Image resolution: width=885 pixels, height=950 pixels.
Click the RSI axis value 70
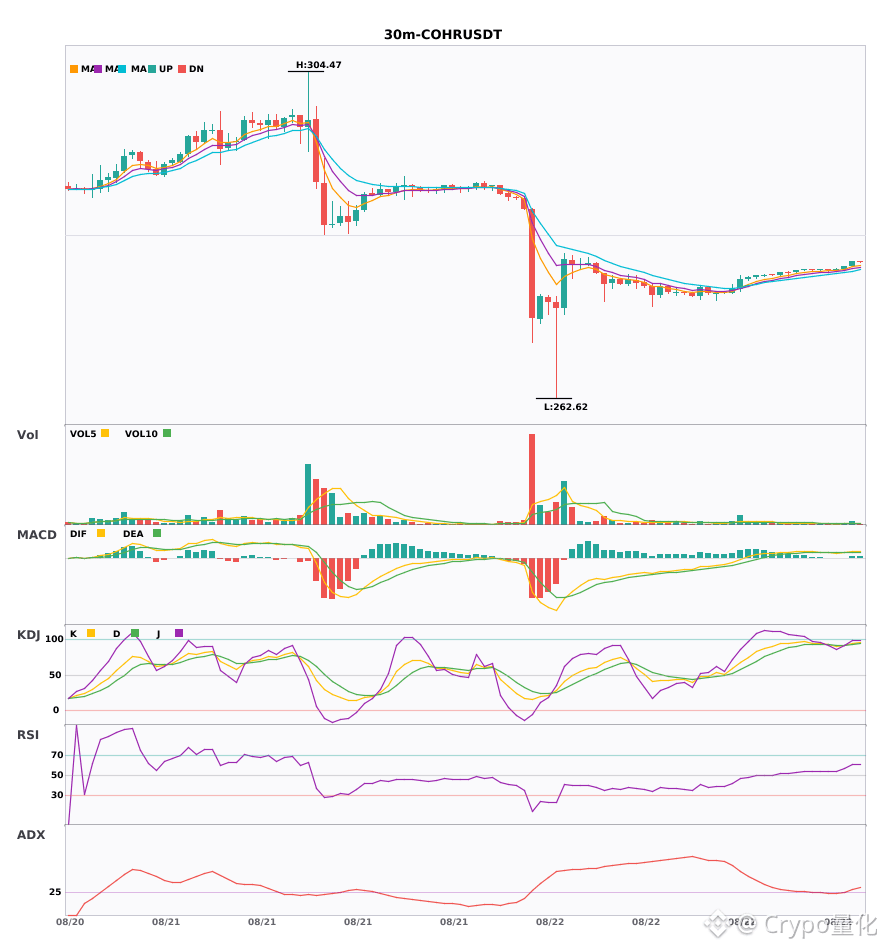pyautogui.click(x=57, y=755)
